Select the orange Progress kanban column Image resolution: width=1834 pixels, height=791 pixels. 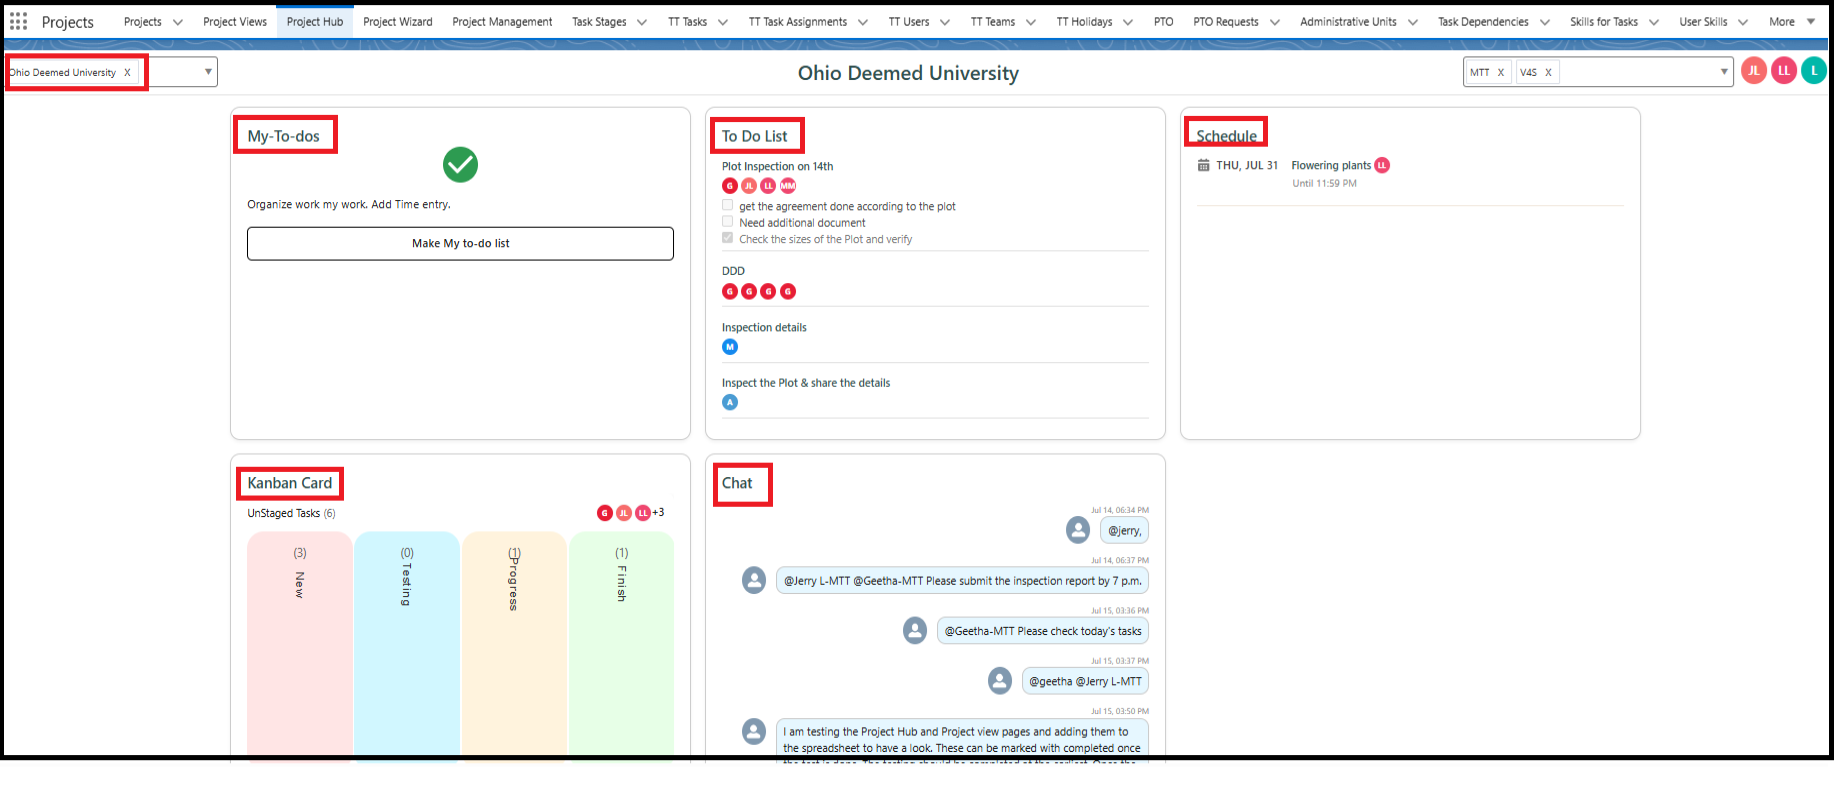pos(514,645)
